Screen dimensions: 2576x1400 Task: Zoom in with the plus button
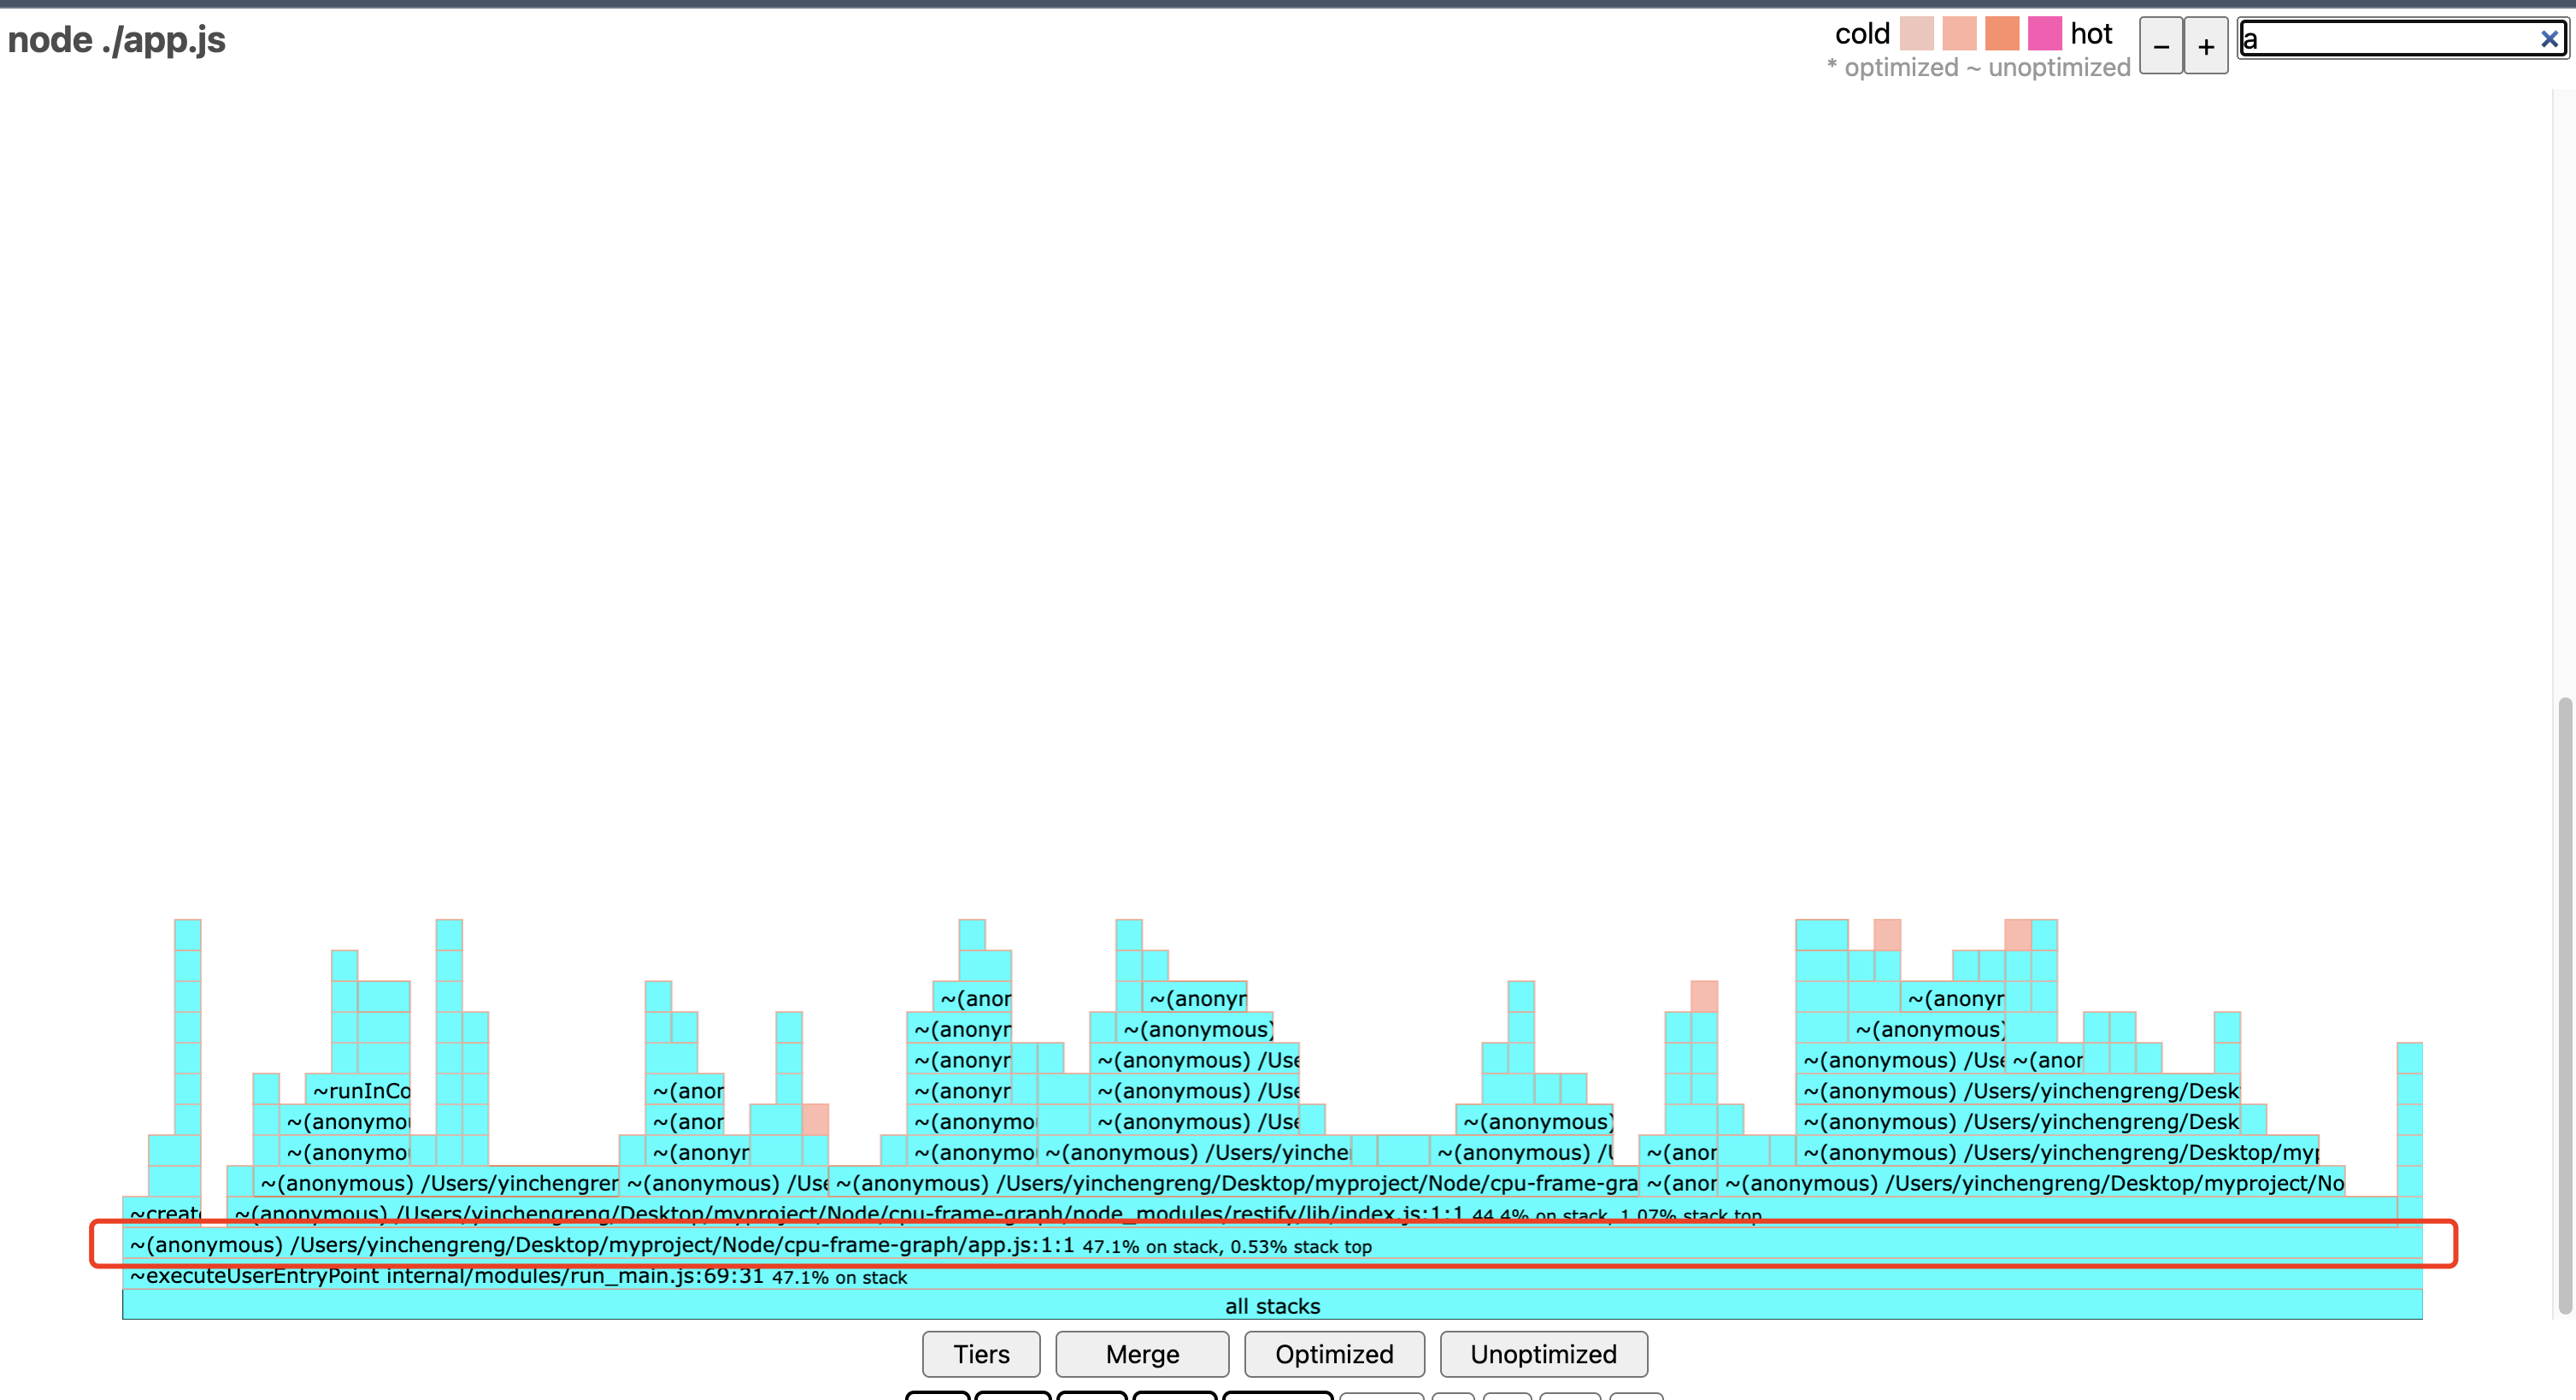coord(2205,46)
